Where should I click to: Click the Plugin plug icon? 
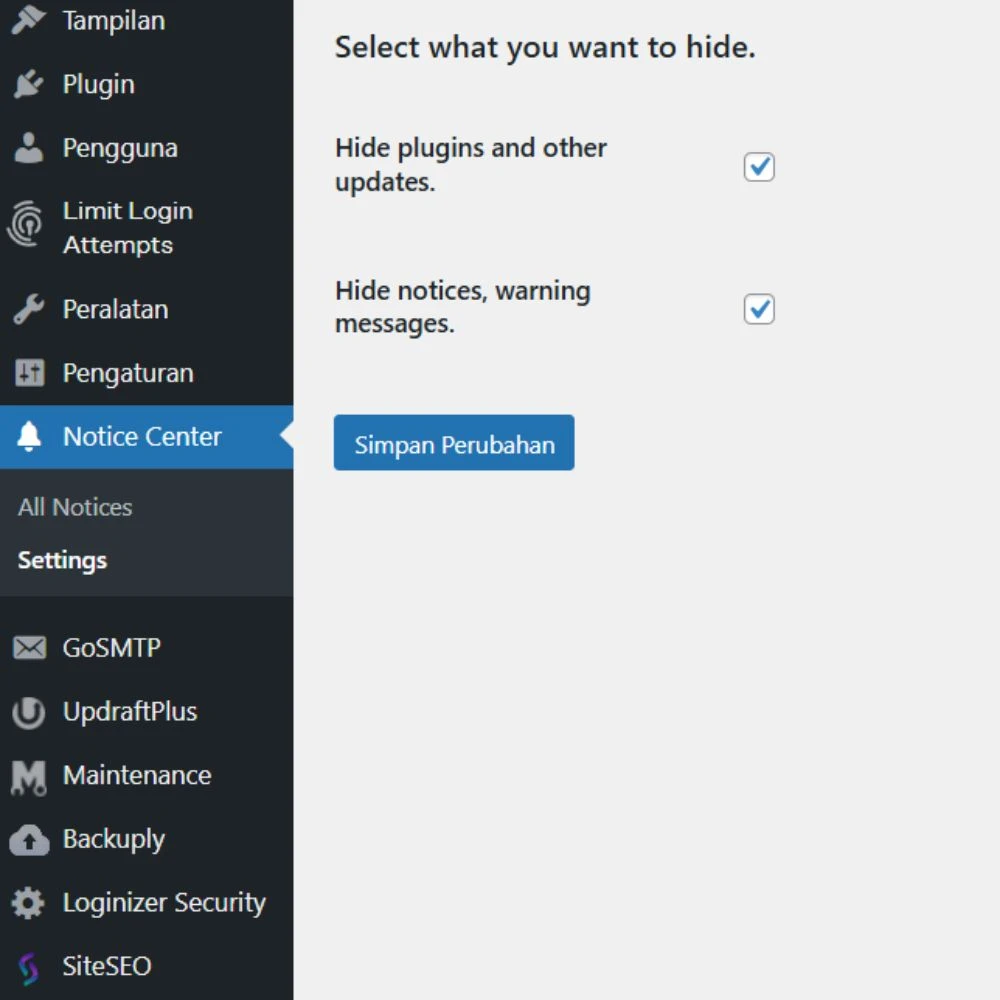click(x=29, y=85)
